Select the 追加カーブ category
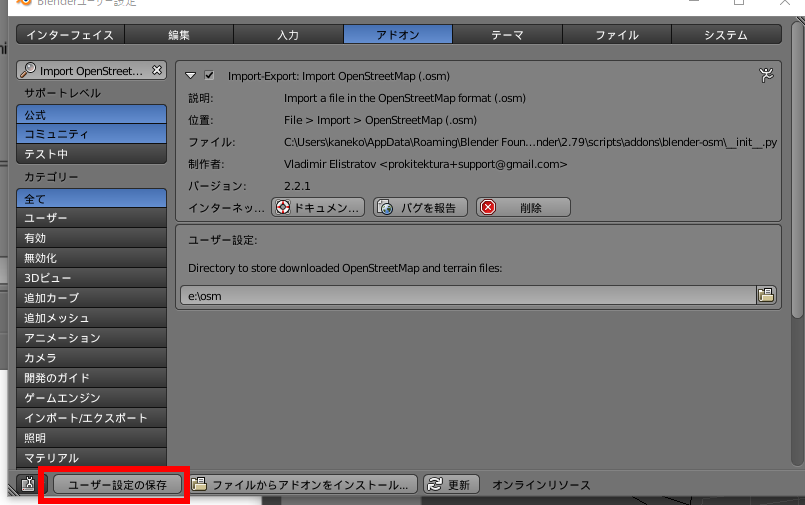 pyautogui.click(x=91, y=298)
